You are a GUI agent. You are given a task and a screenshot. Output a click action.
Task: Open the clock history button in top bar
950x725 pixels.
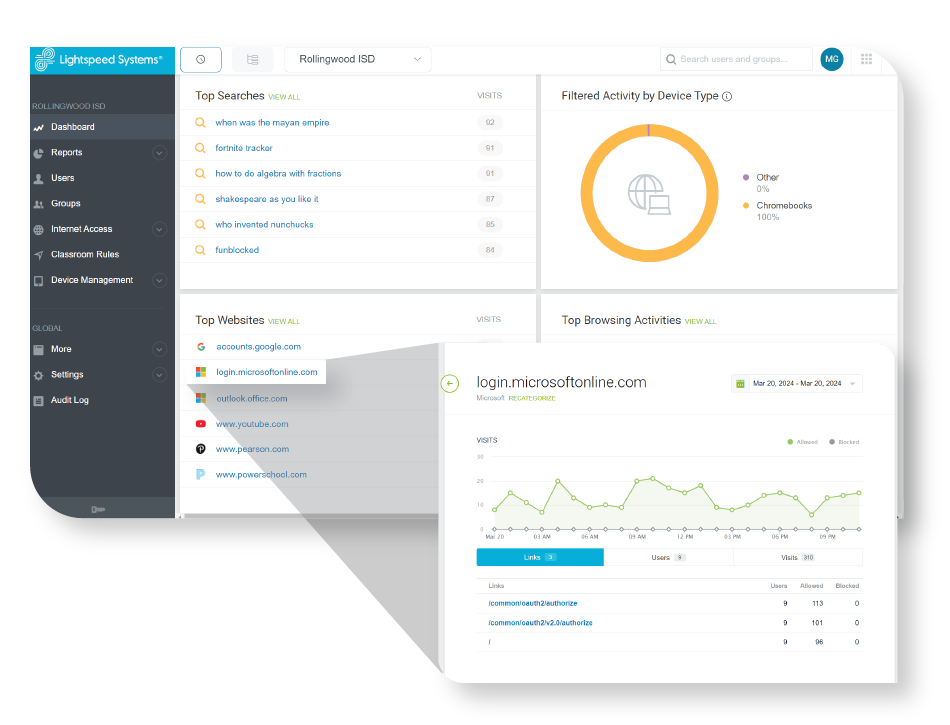point(201,59)
